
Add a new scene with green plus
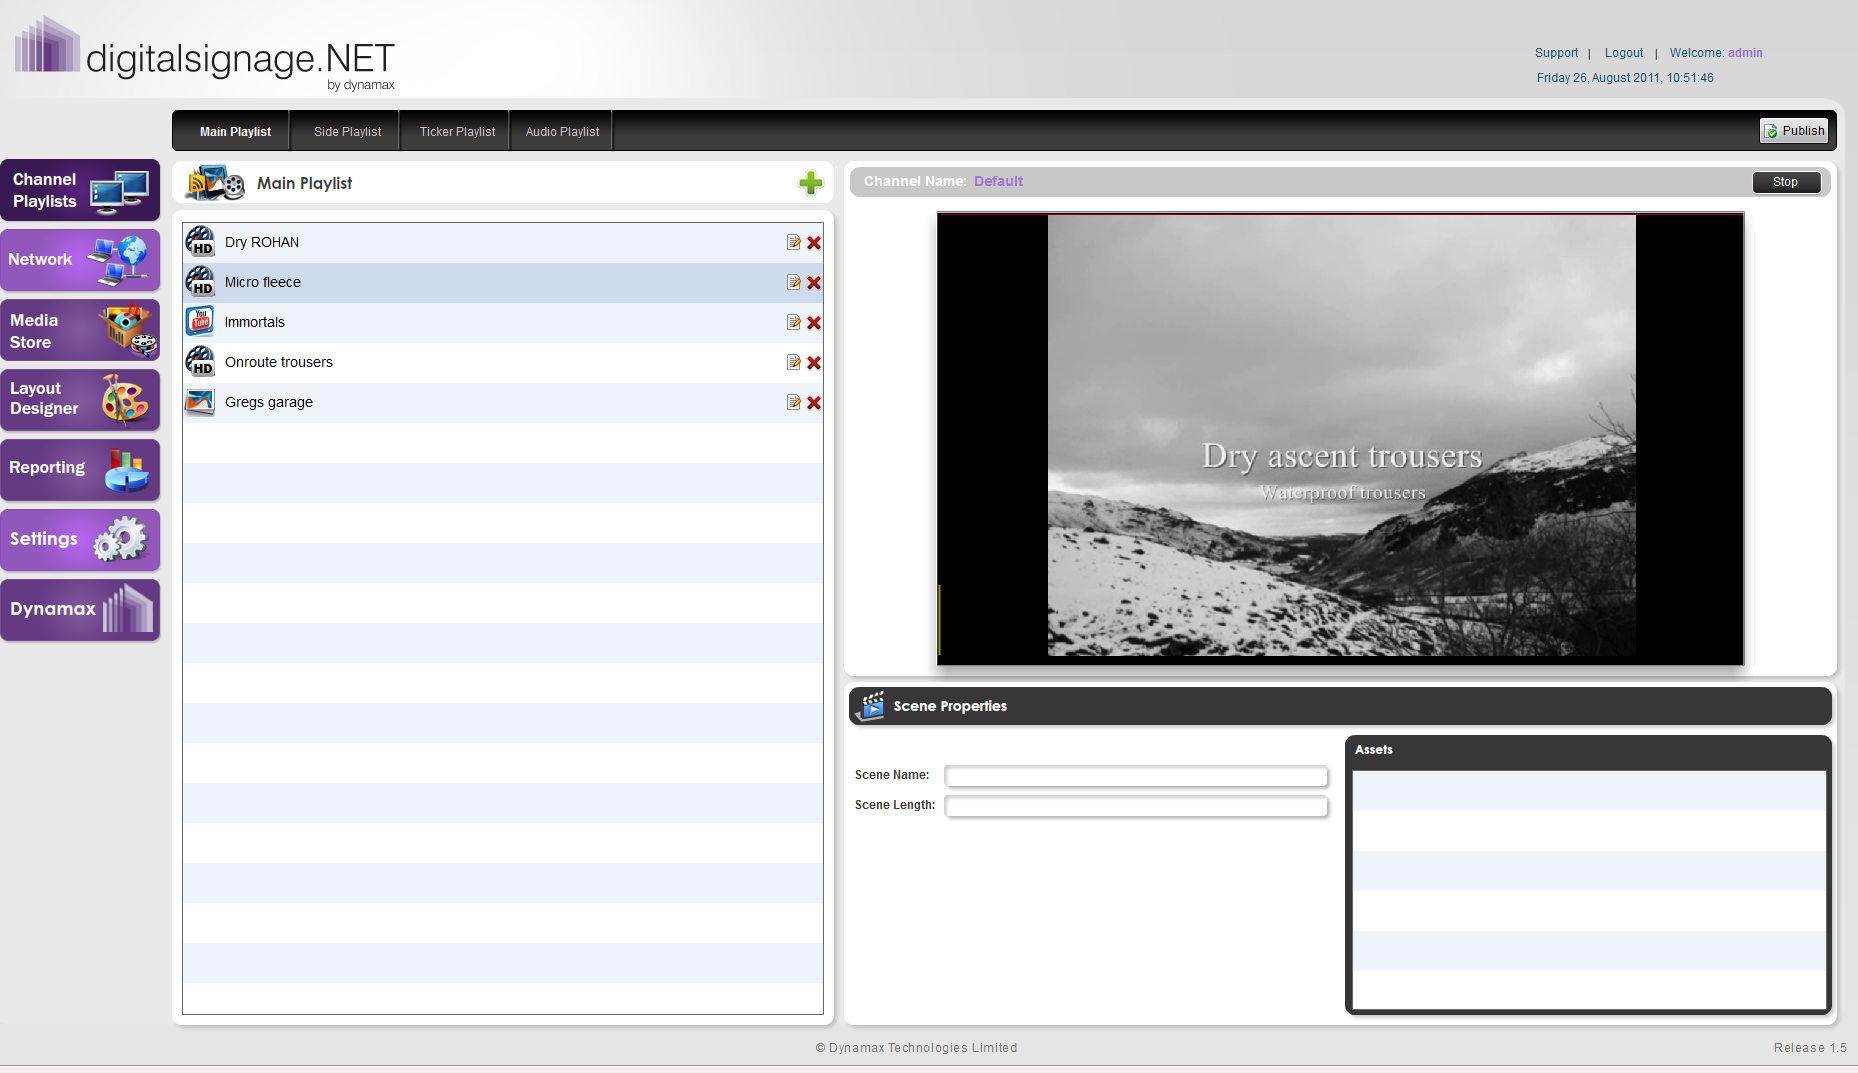pos(811,183)
